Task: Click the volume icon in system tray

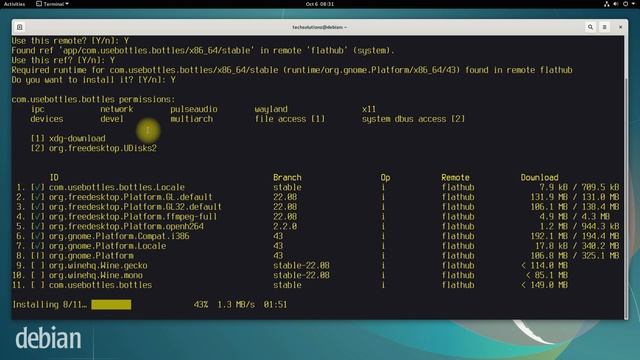Action: pyautogui.click(x=616, y=4)
